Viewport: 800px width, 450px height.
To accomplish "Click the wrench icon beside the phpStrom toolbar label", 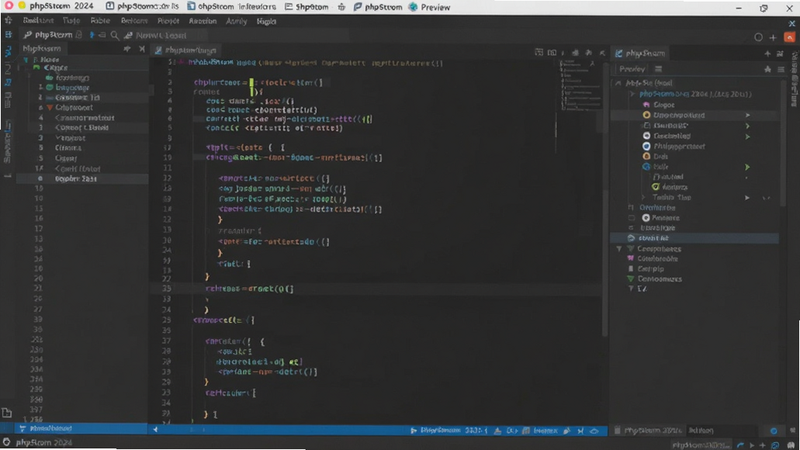I will (x=28, y=35).
